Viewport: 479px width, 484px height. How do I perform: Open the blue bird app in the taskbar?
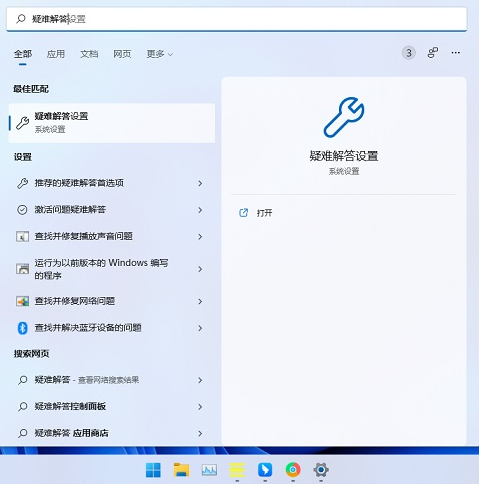click(x=265, y=470)
